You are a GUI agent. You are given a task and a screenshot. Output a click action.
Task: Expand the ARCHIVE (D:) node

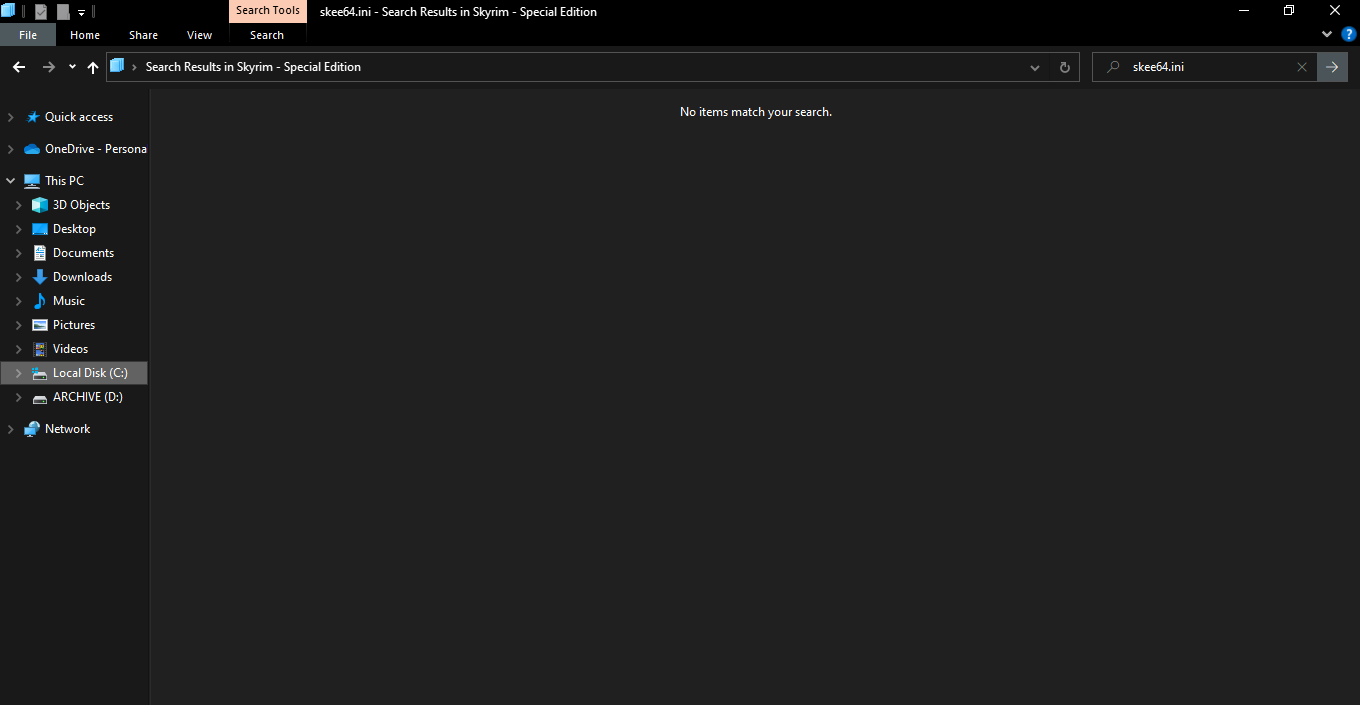click(x=18, y=397)
